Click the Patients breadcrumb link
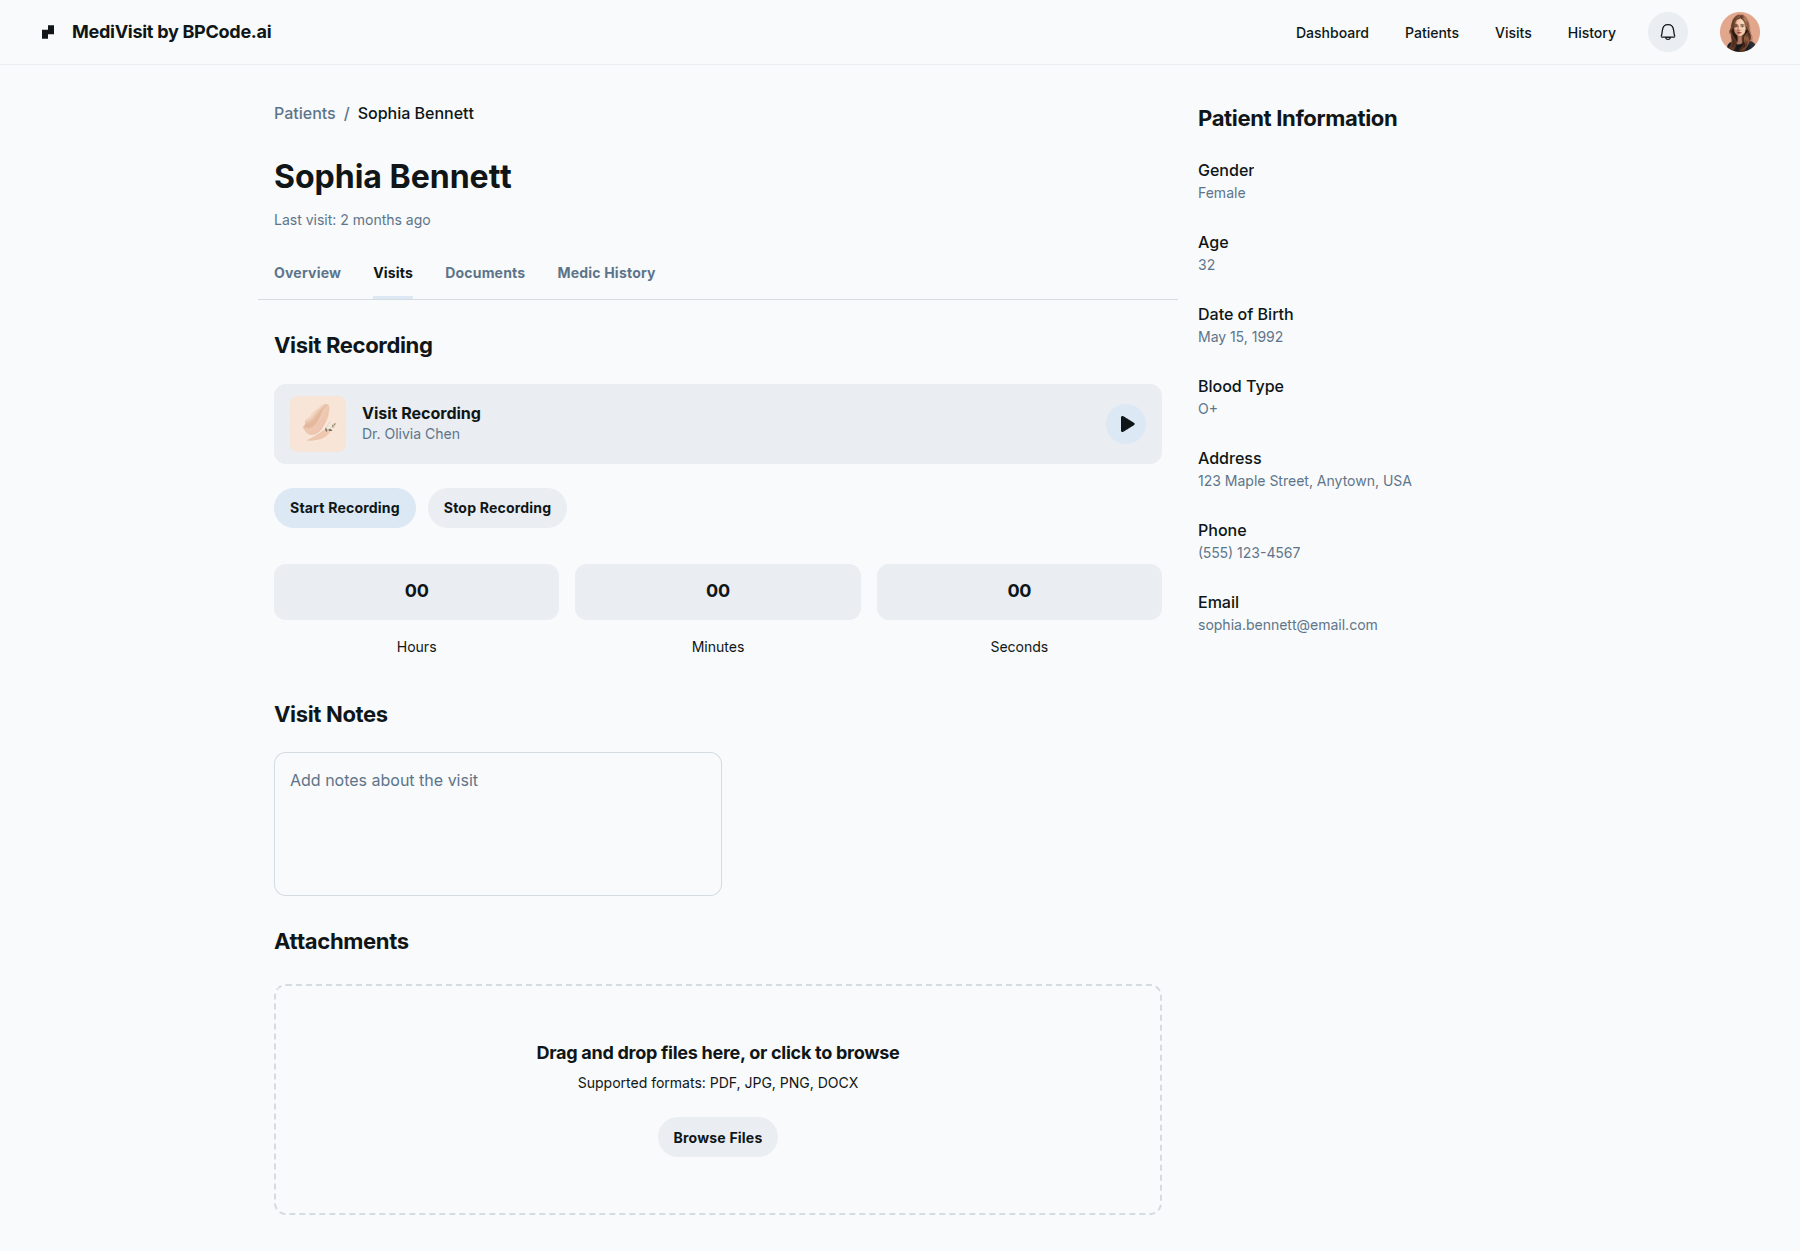Viewport: 1800px width, 1251px height. click(x=304, y=114)
